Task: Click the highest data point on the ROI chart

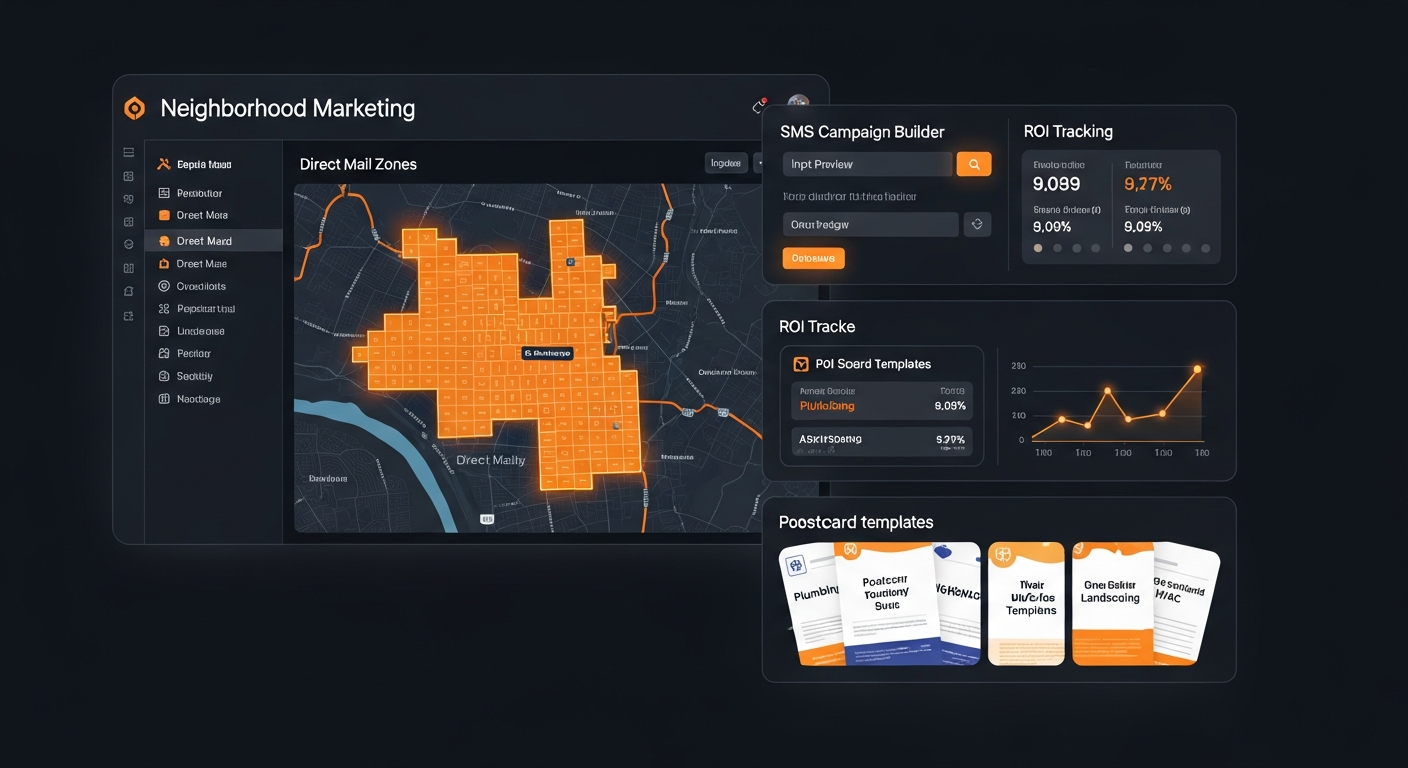Action: pos(1197,369)
